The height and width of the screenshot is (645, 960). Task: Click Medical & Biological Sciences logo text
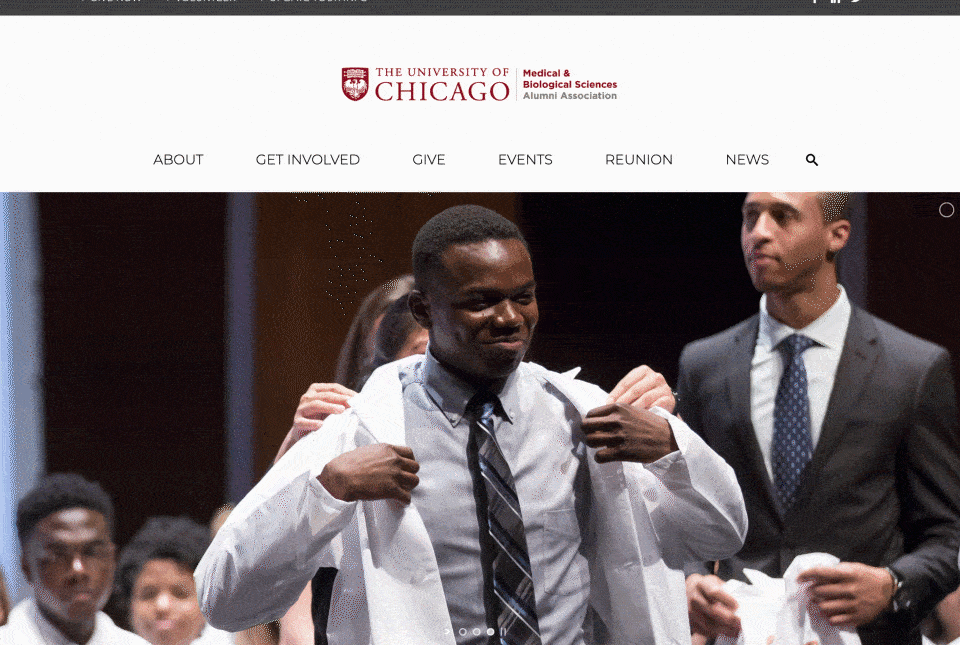coord(569,79)
